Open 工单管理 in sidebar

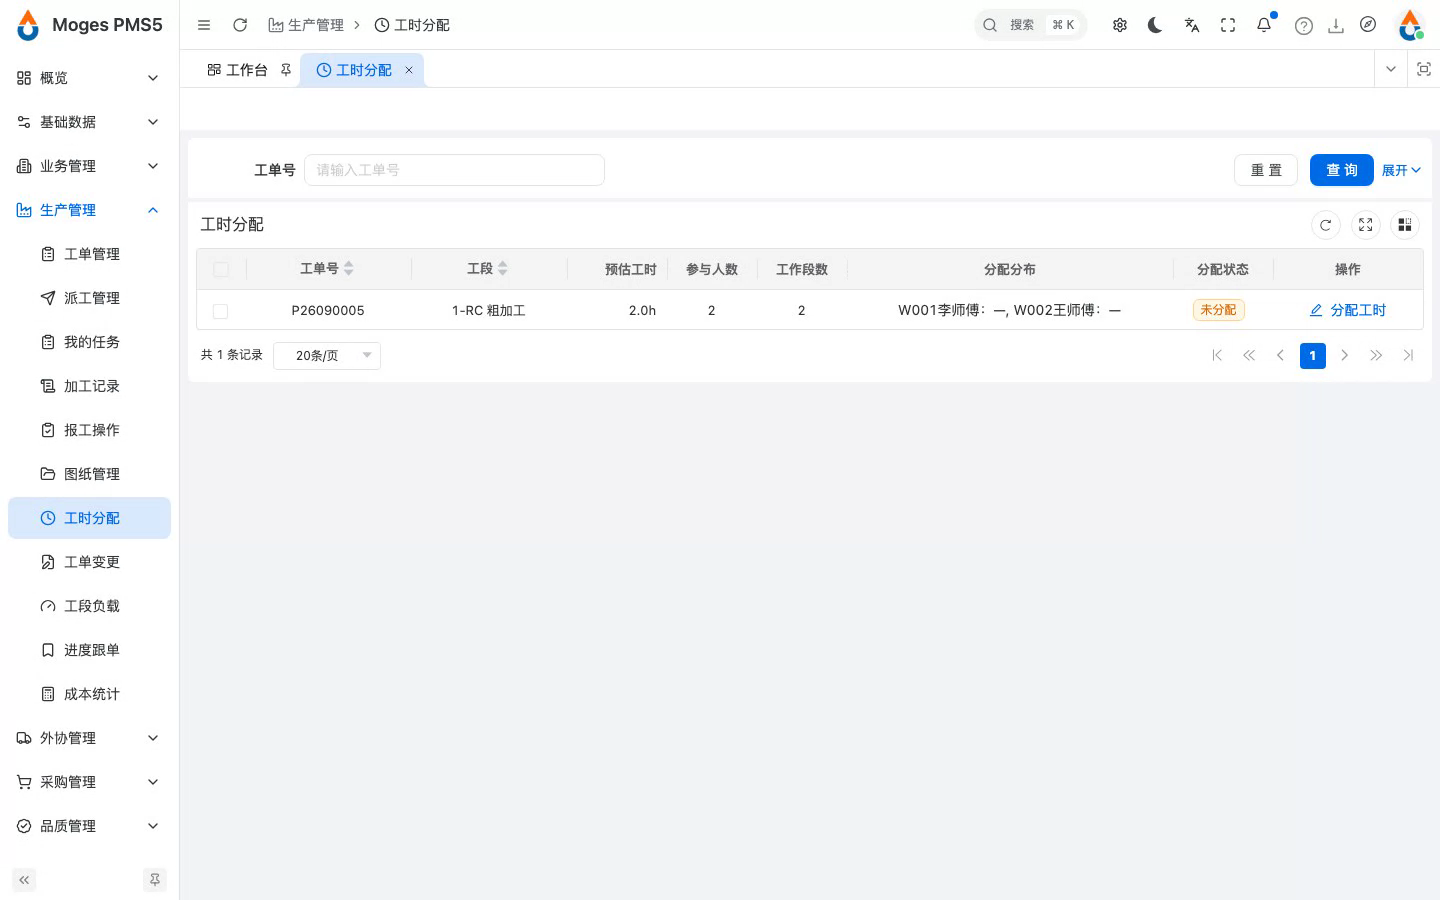point(89,254)
